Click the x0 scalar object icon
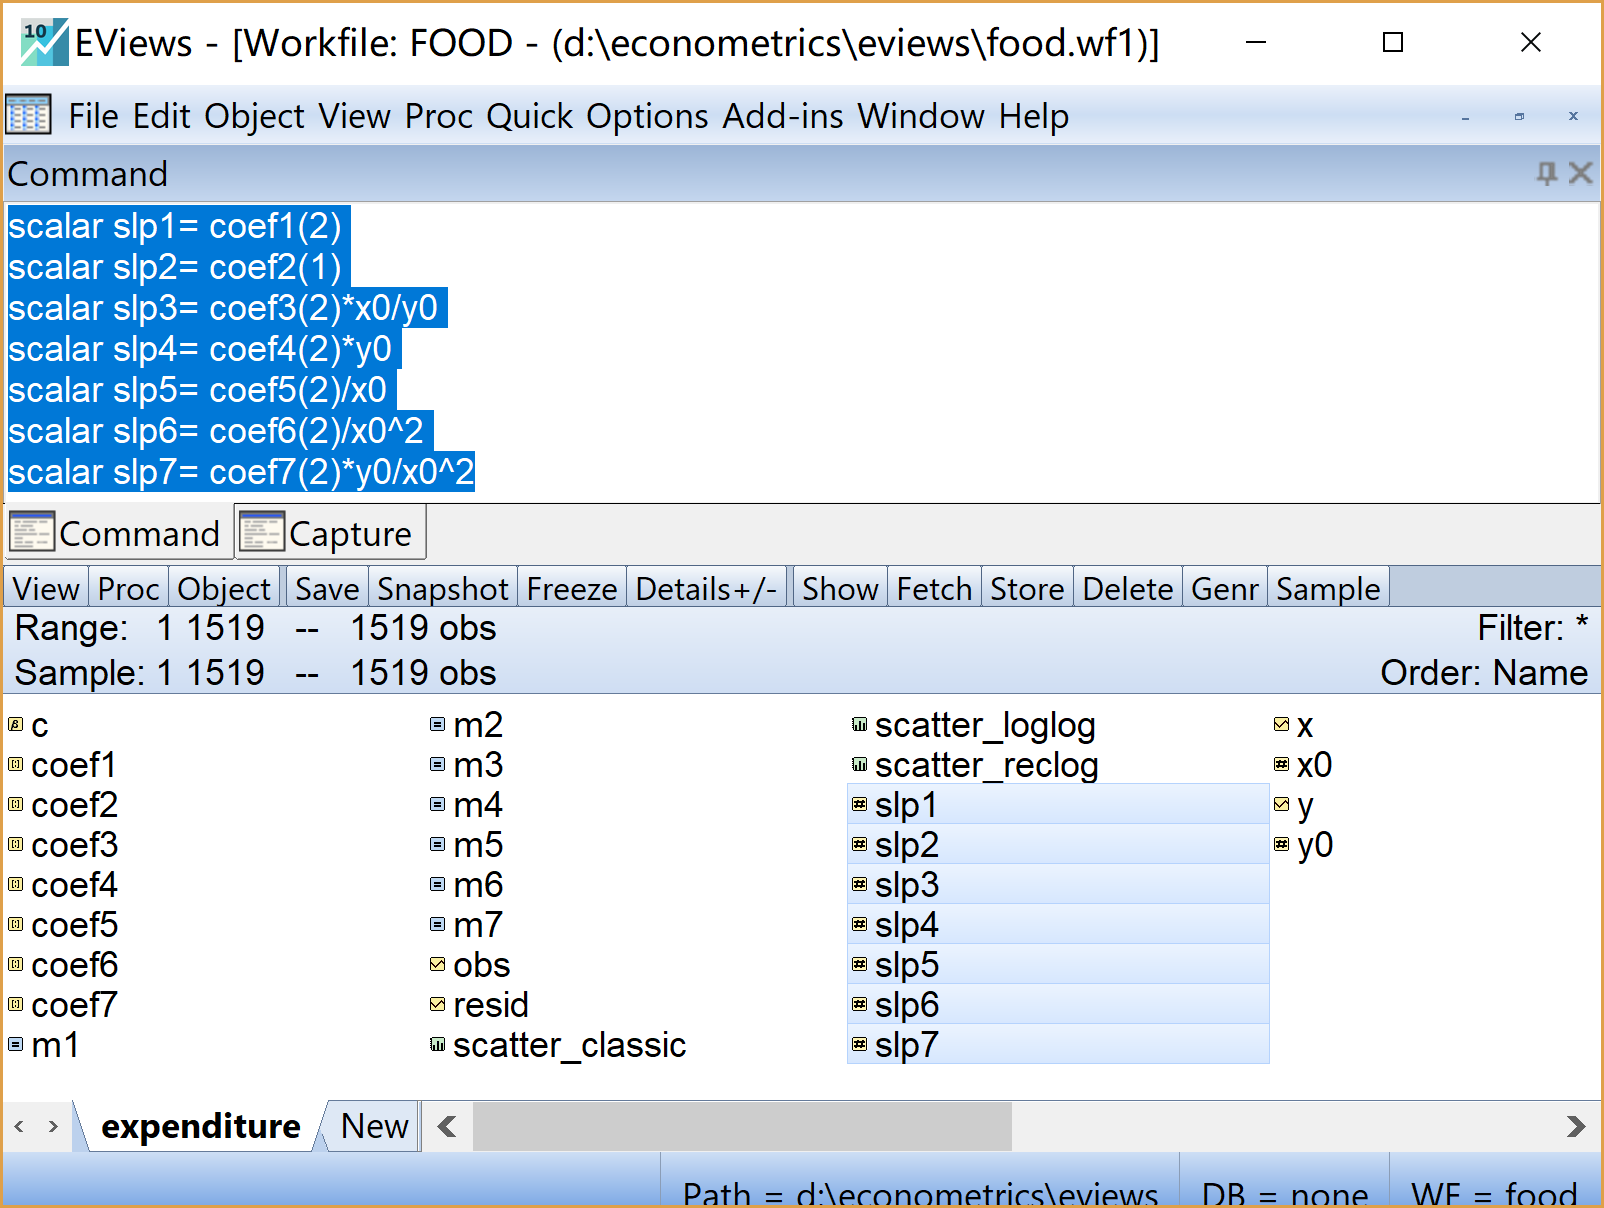Image resolution: width=1604 pixels, height=1208 pixels. pos(1281,765)
